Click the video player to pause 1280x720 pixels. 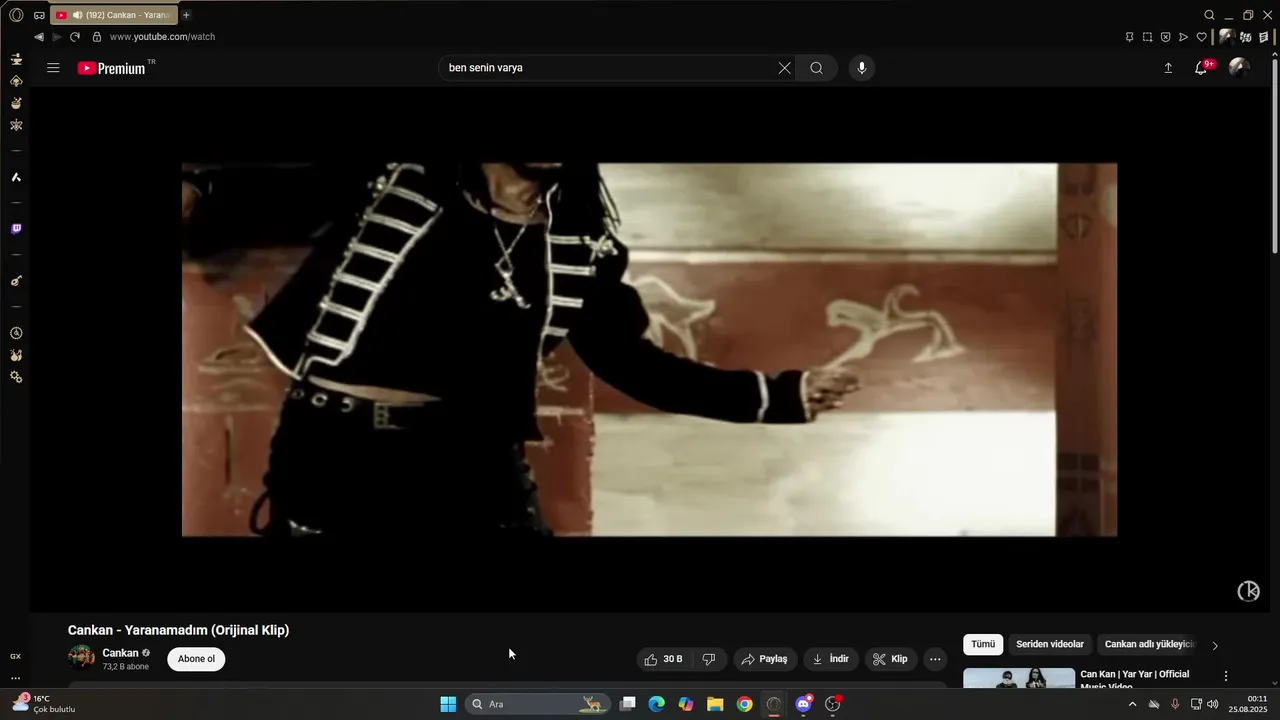[649, 349]
